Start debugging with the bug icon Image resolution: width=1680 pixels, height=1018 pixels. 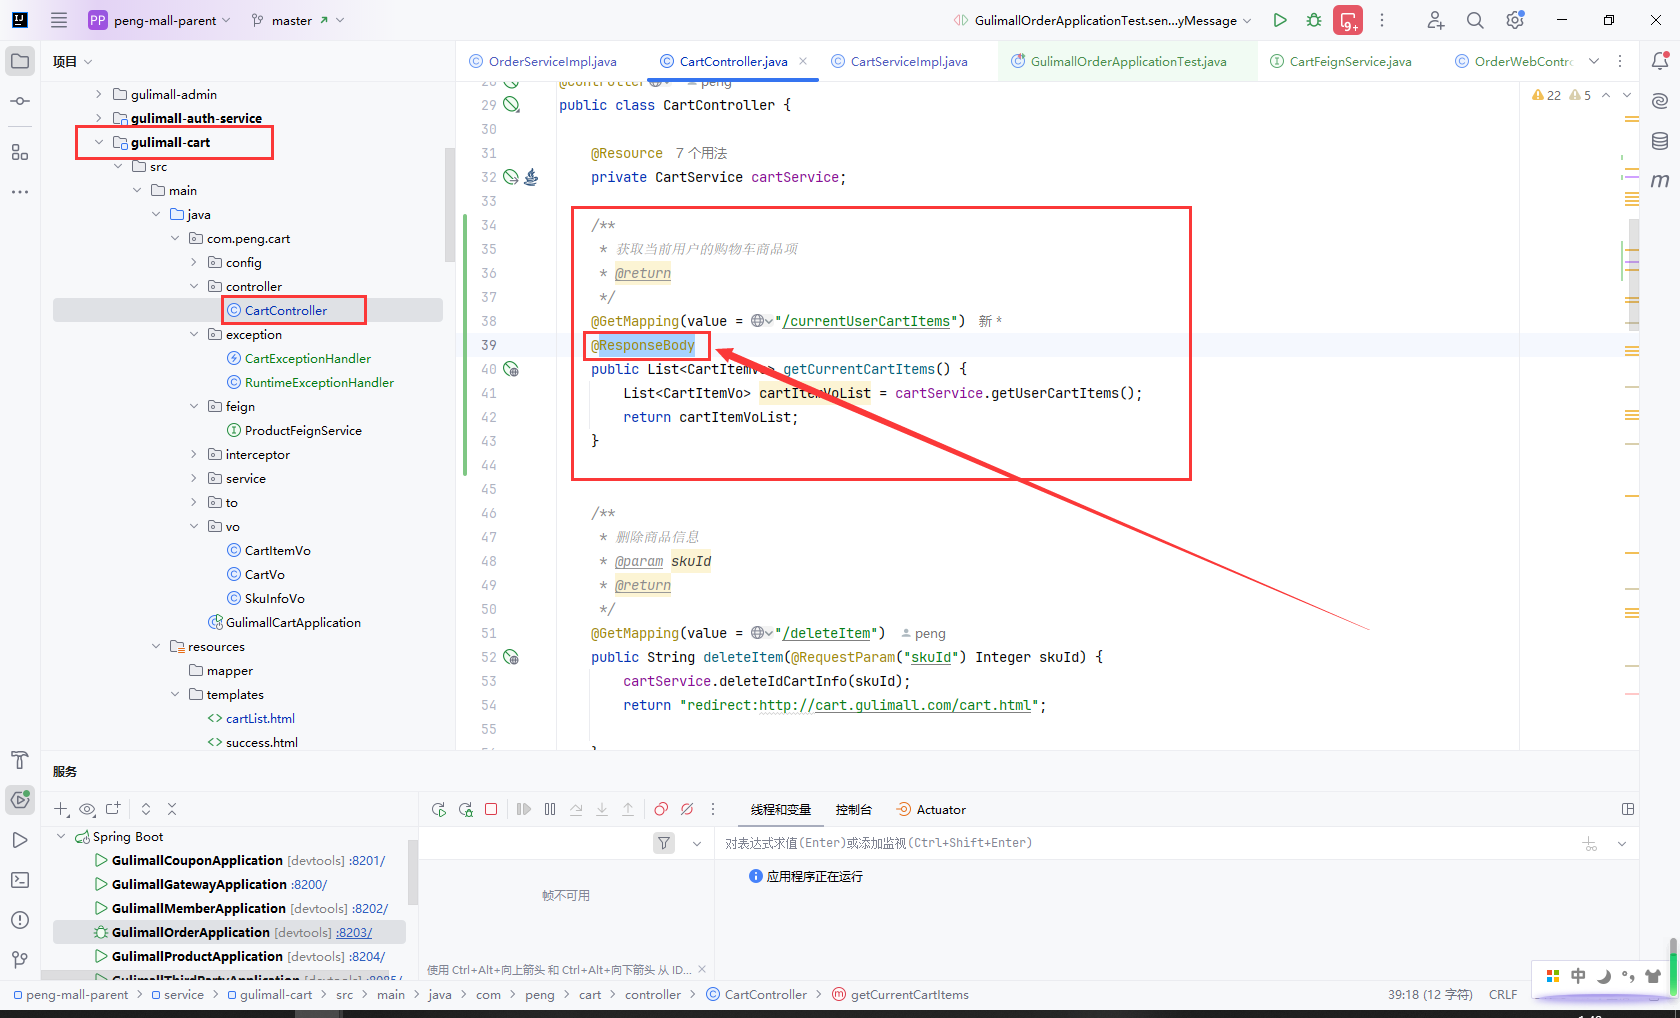pyautogui.click(x=1314, y=20)
